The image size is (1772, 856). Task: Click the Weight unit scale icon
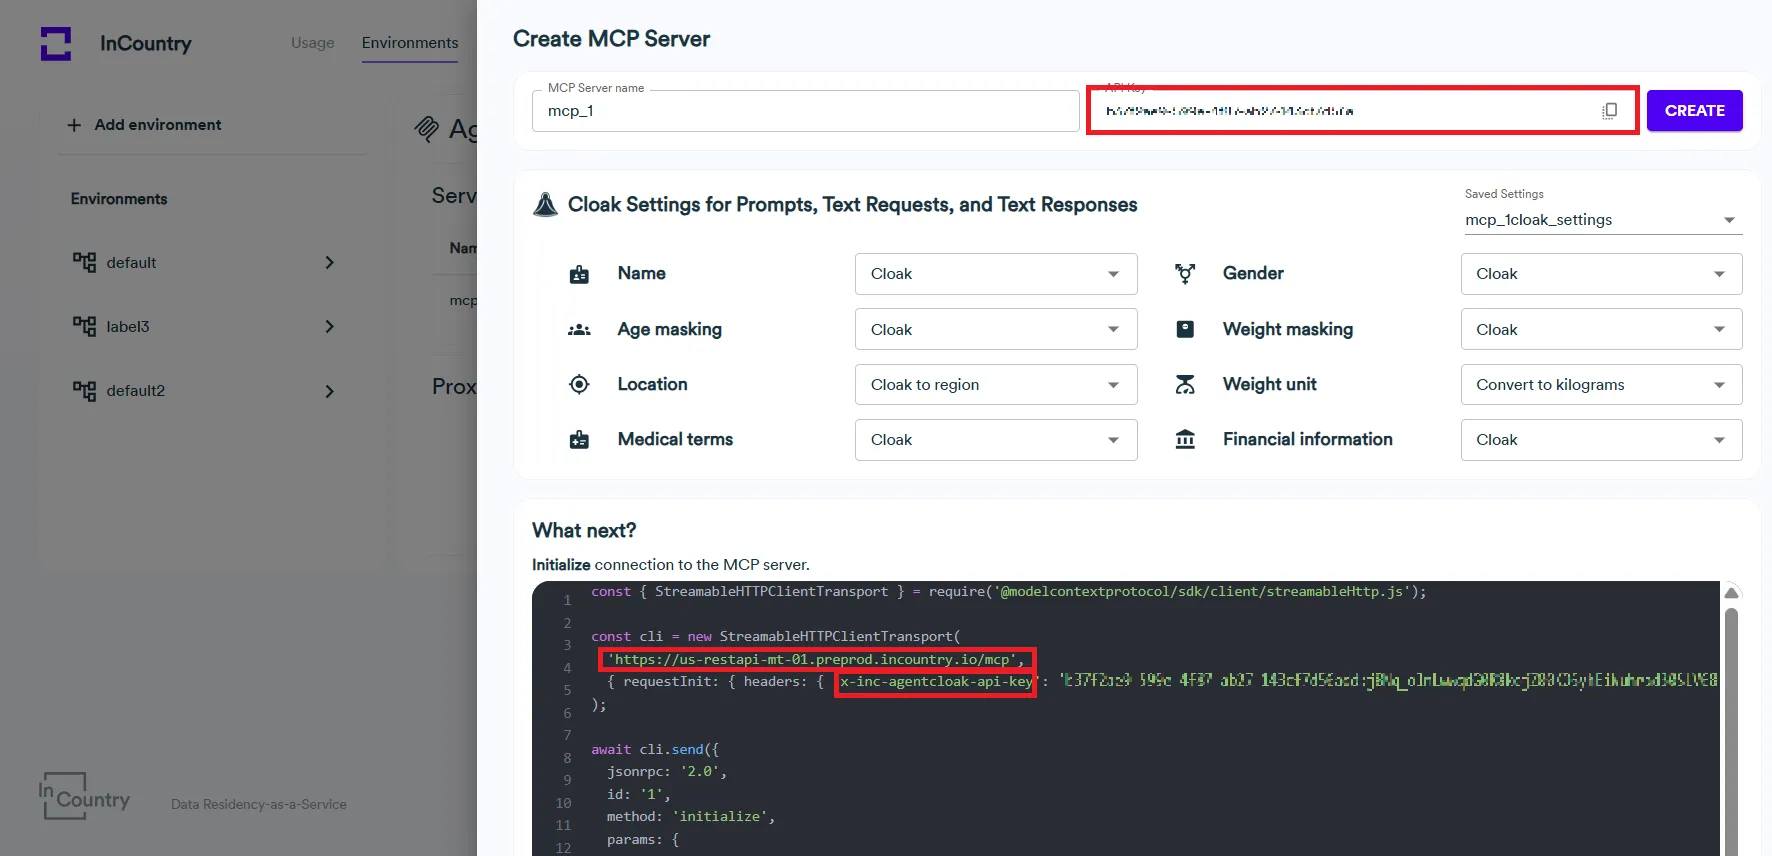point(1185,385)
